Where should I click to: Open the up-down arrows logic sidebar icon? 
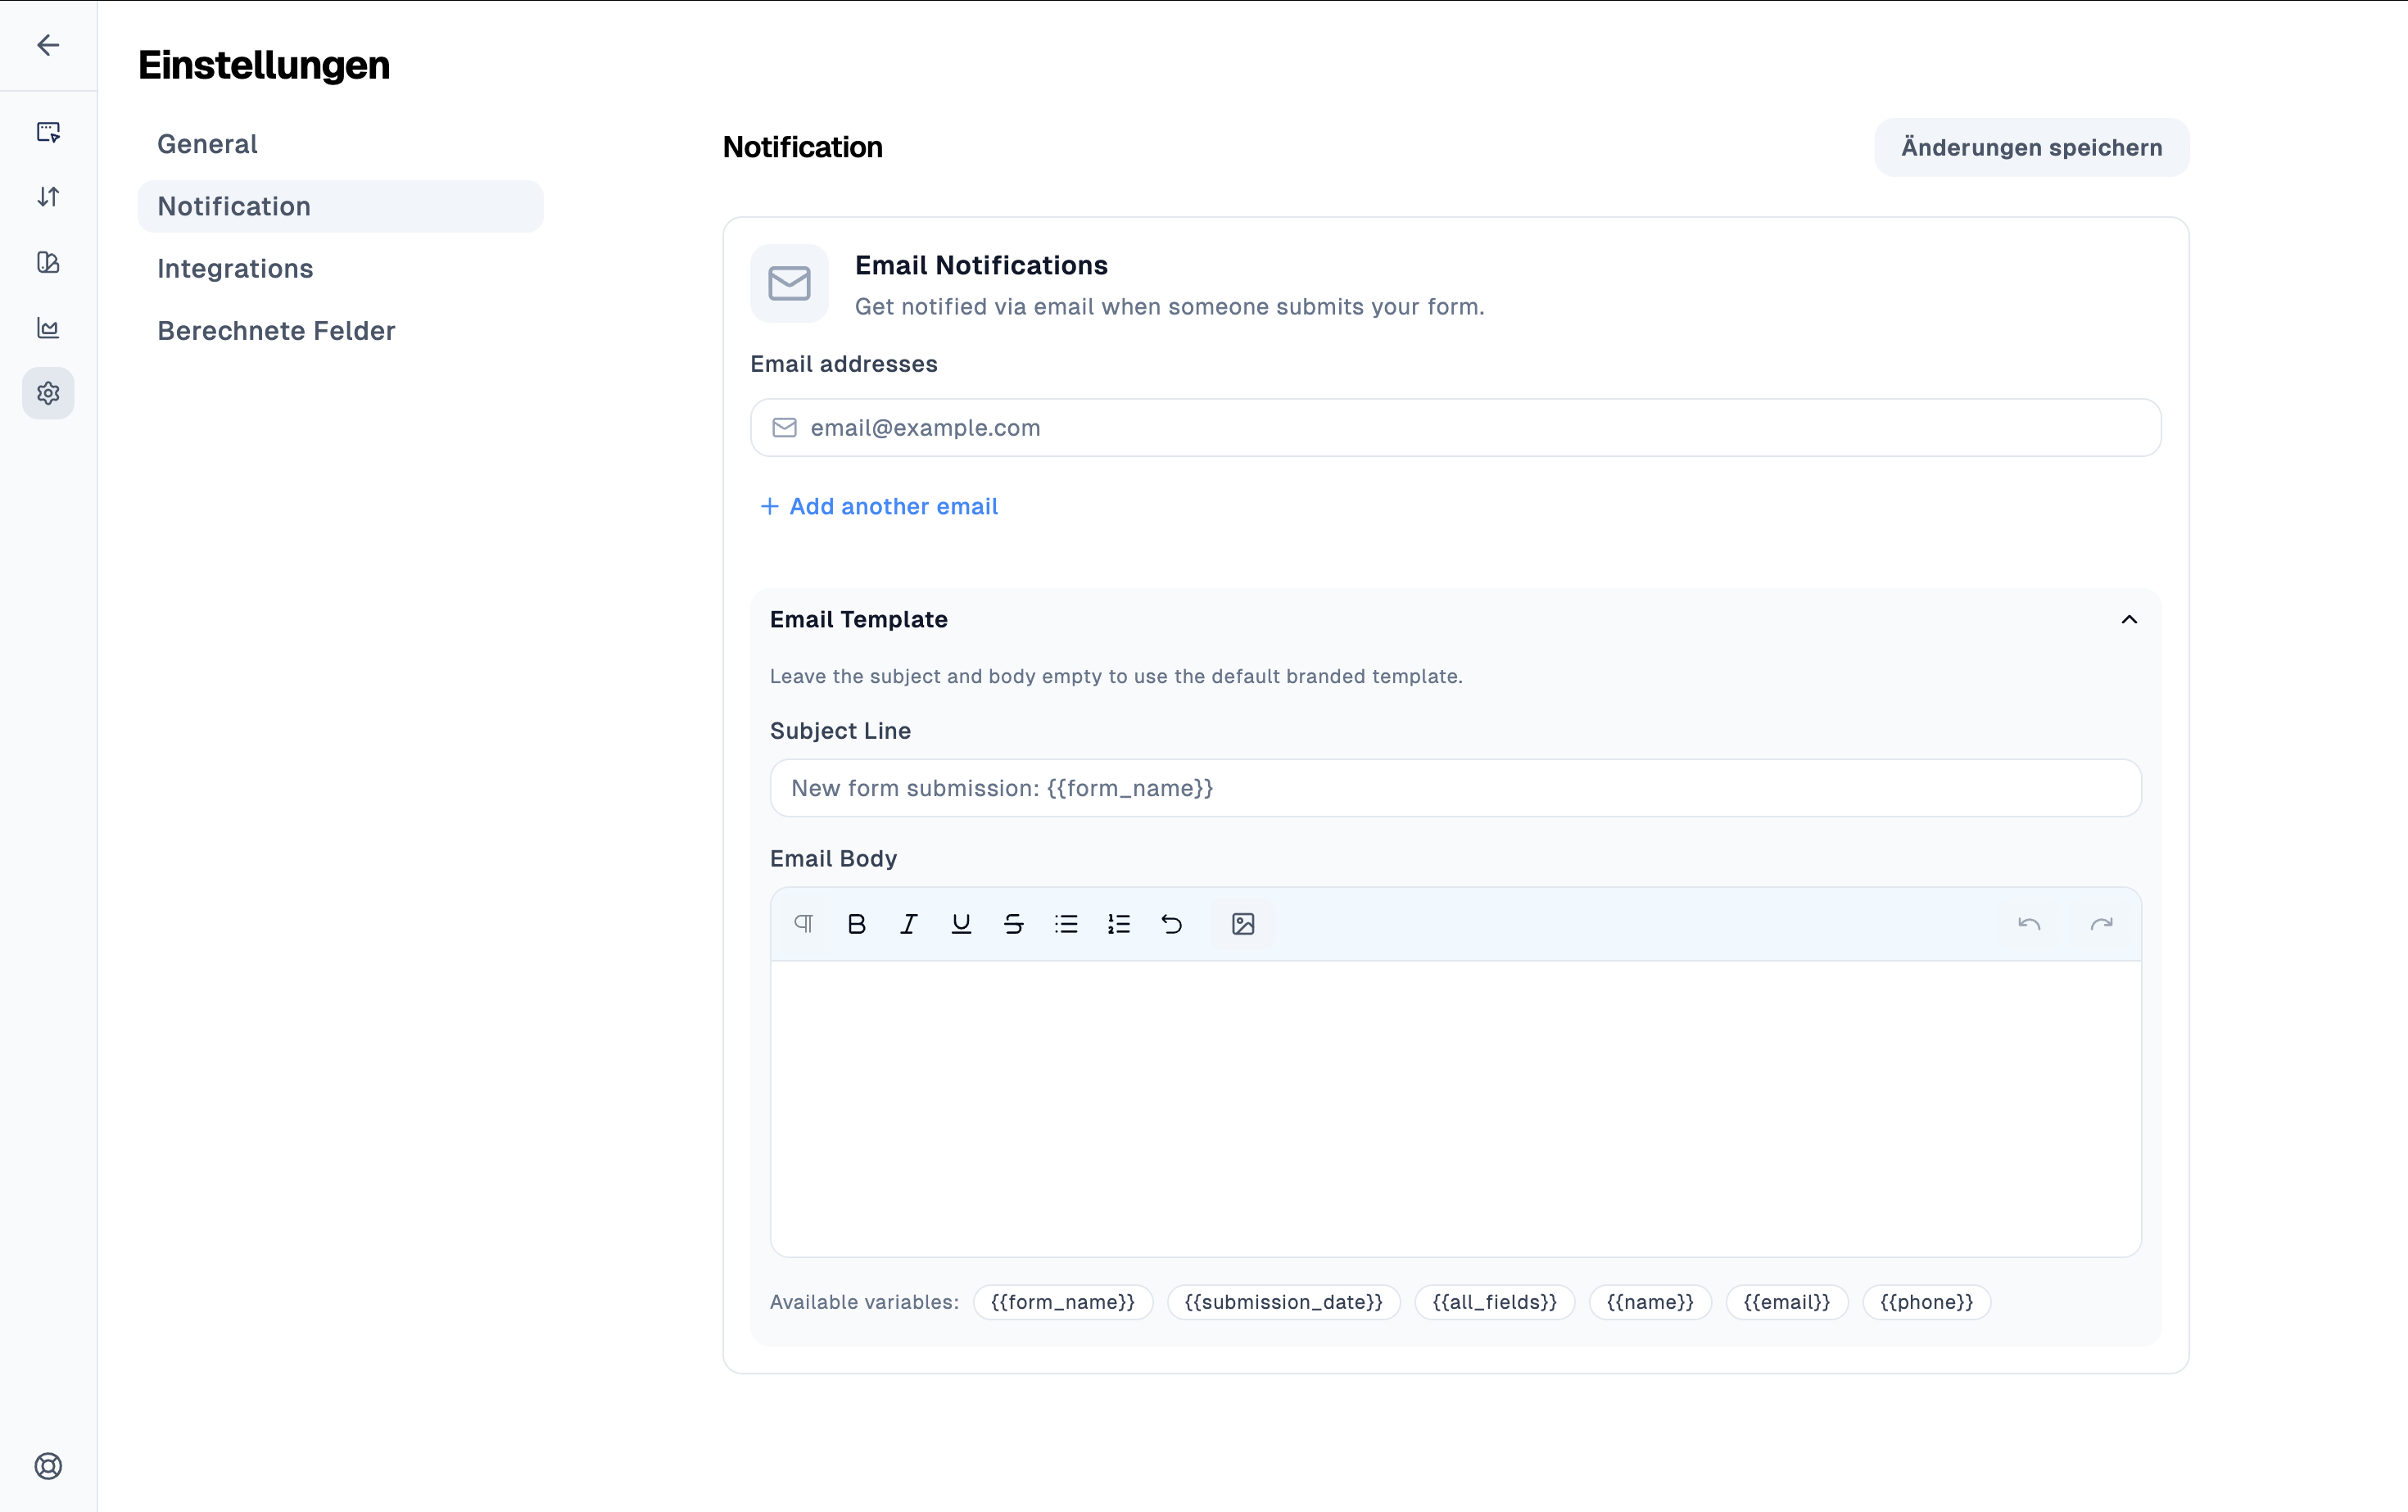point(48,197)
